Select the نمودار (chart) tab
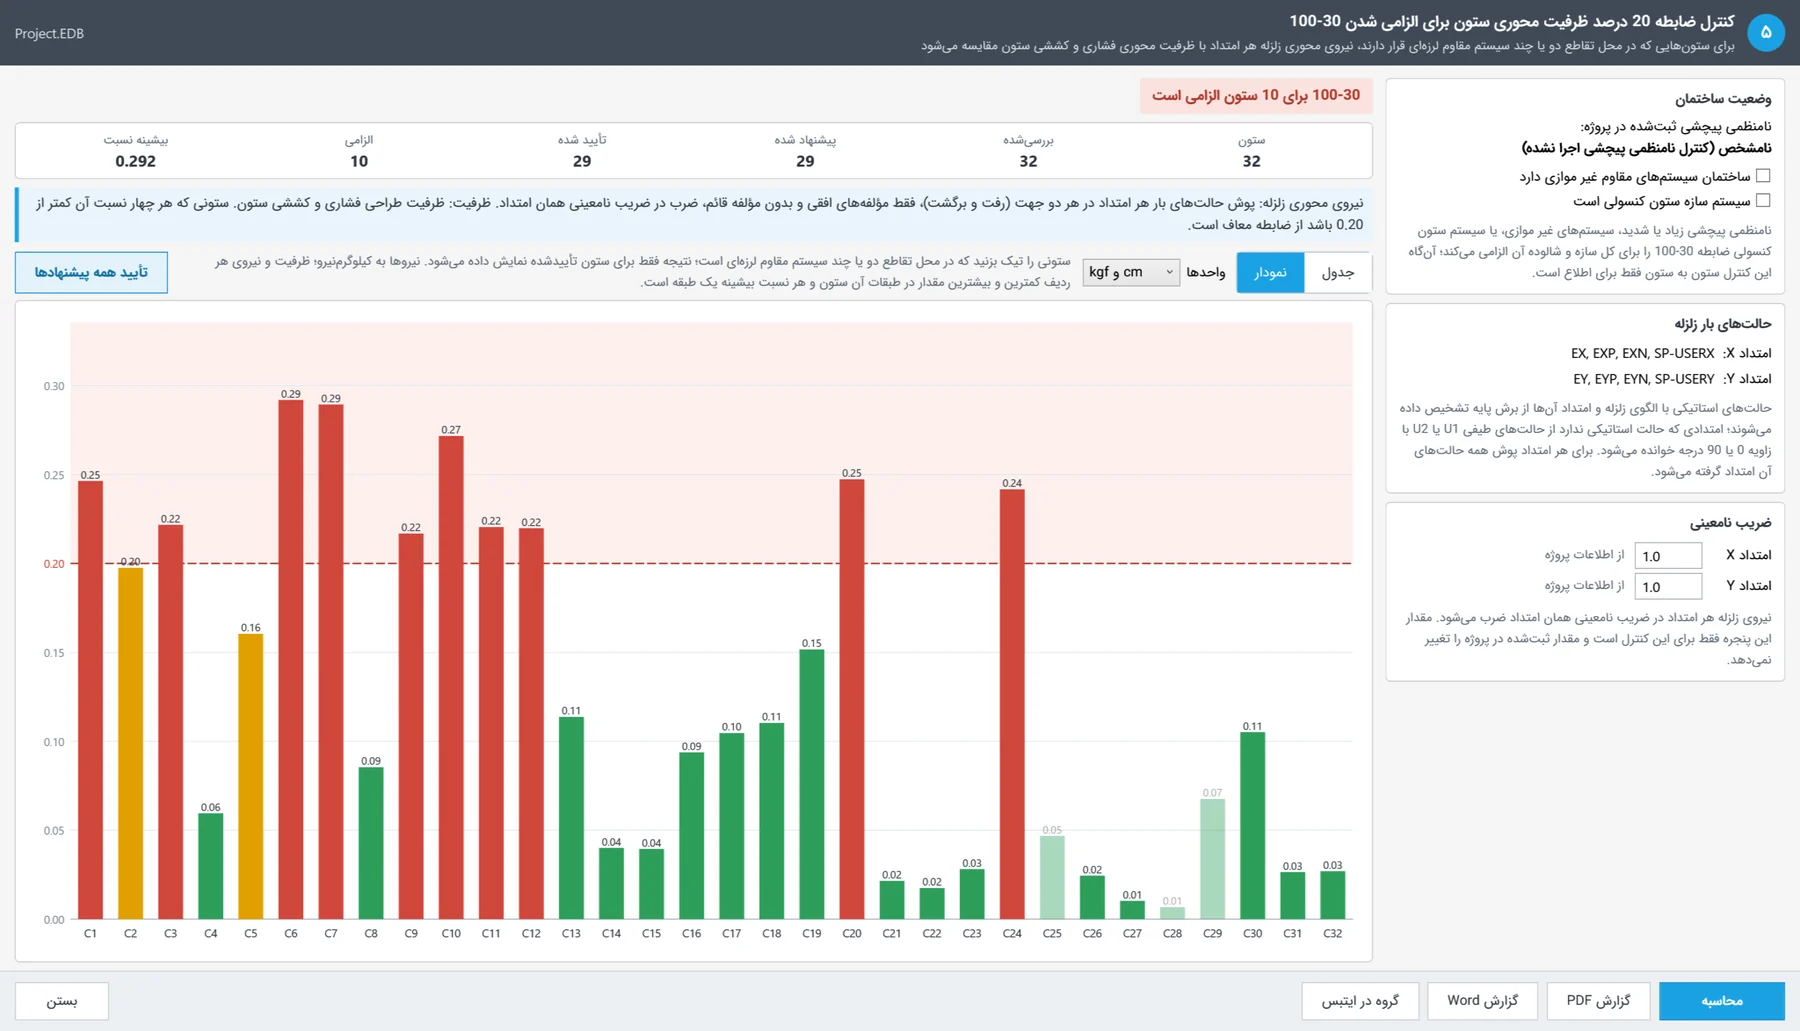The width and height of the screenshot is (1800, 1031). pyautogui.click(x=1270, y=272)
